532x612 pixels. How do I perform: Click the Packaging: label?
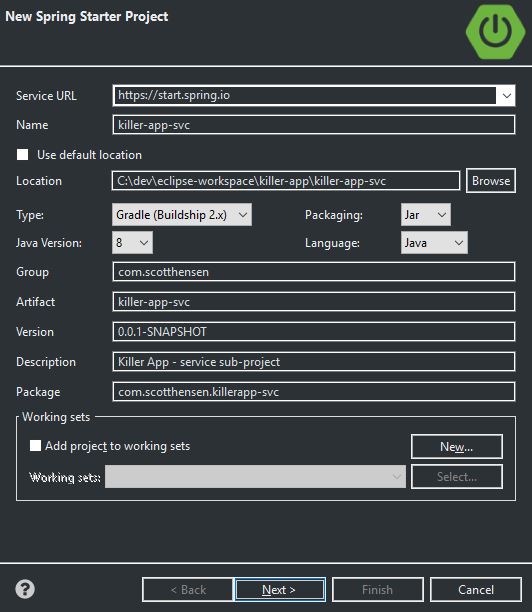(x=334, y=215)
